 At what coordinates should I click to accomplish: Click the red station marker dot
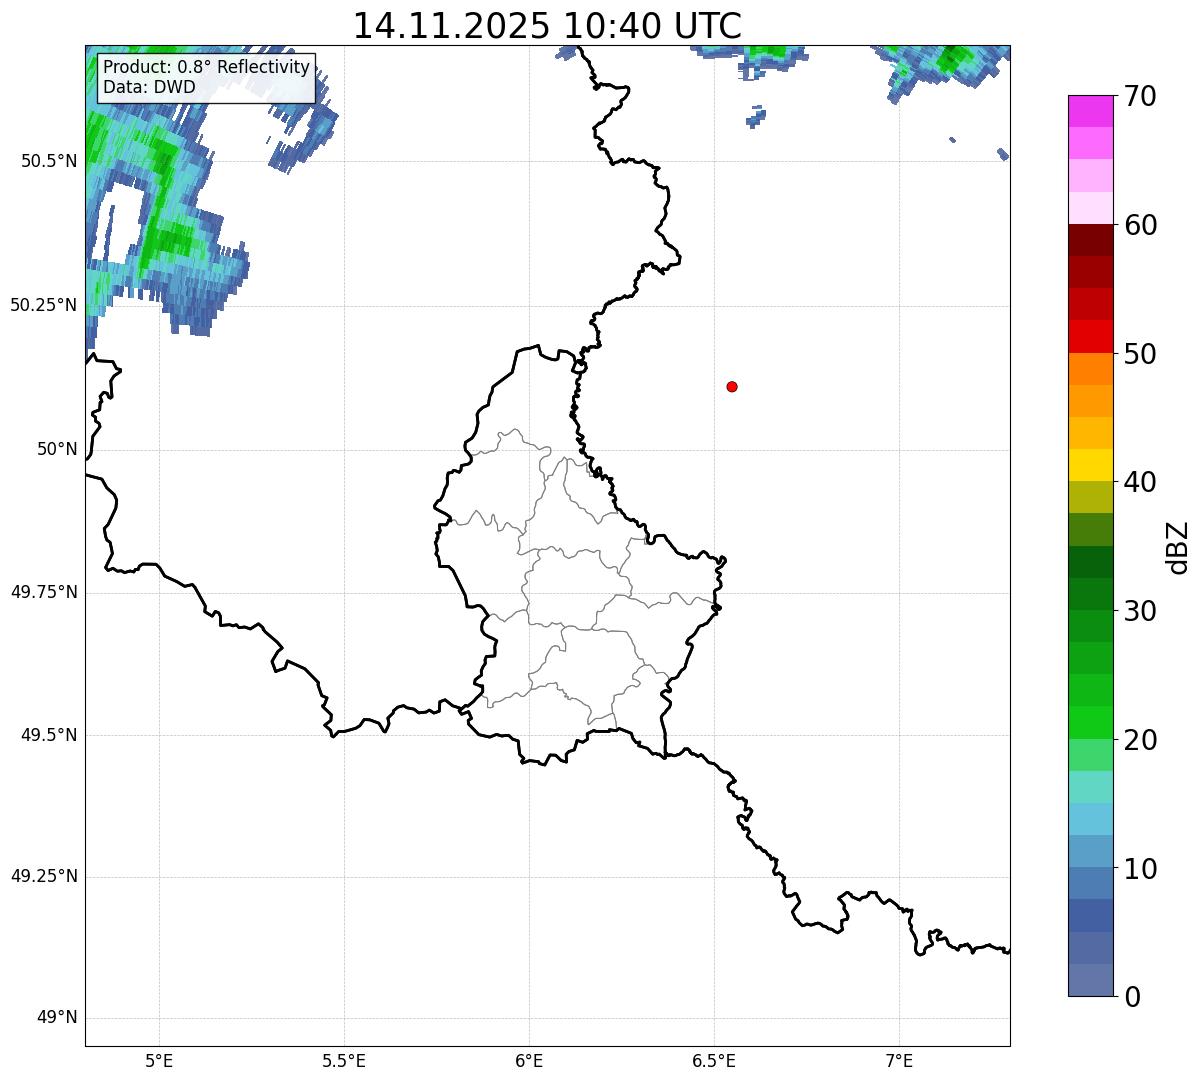pyautogui.click(x=732, y=386)
